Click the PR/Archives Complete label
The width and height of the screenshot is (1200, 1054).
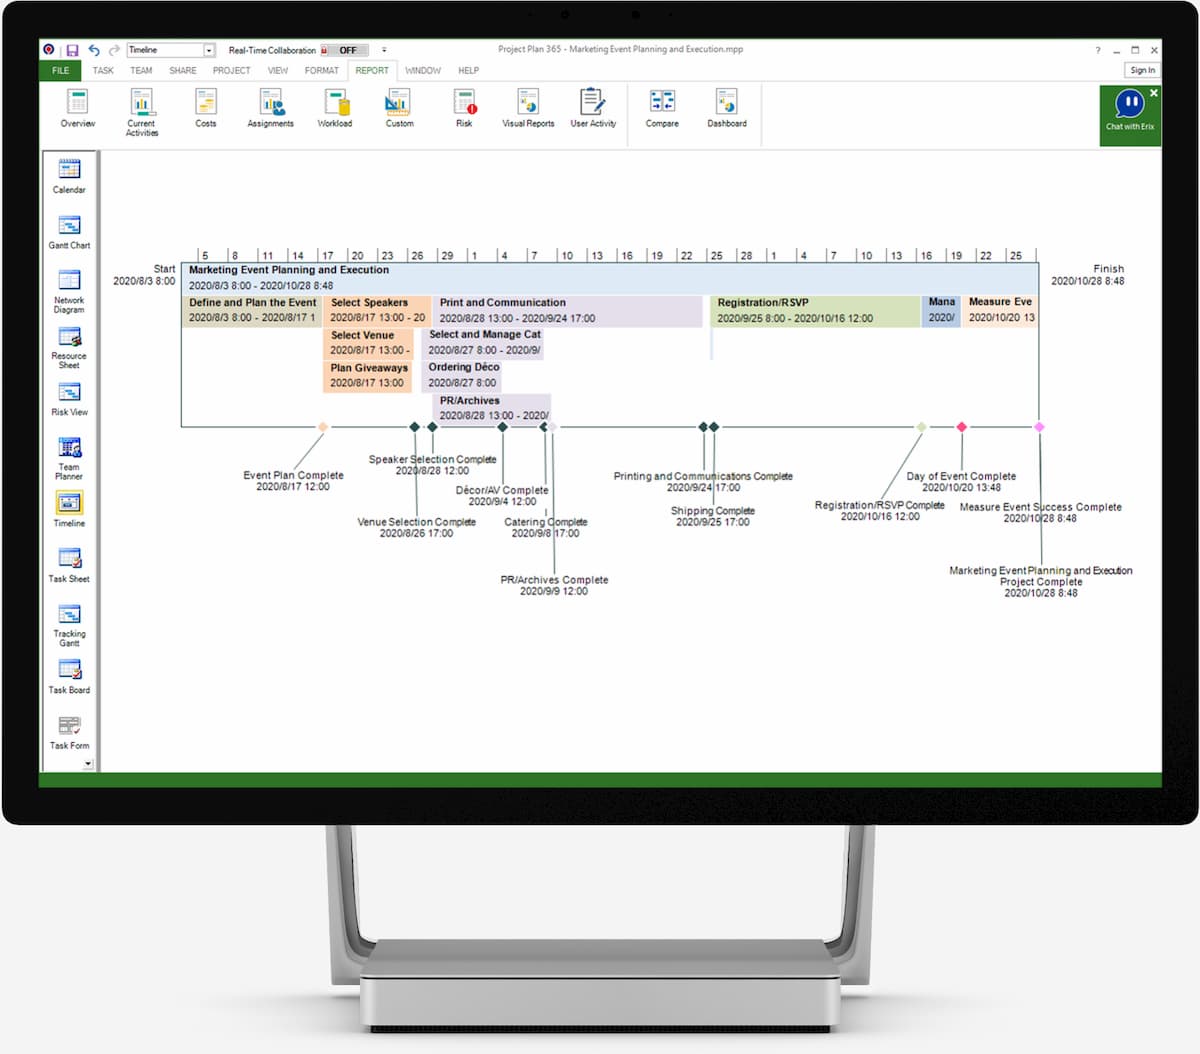[554, 585]
